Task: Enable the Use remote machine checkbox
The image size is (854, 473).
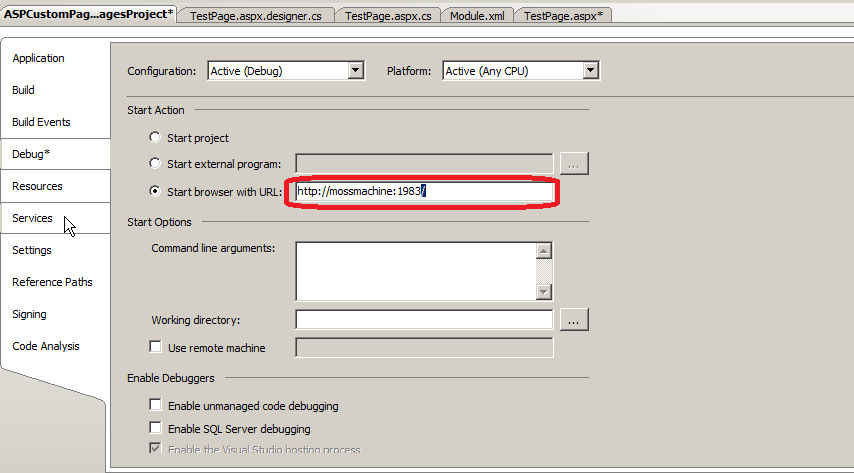Action: (155, 348)
